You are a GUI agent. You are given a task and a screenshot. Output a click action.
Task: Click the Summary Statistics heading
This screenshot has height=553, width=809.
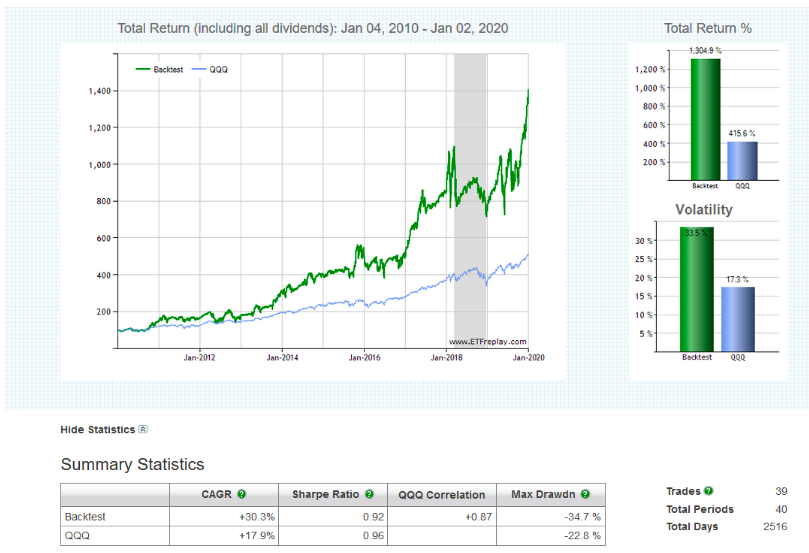[x=132, y=465]
